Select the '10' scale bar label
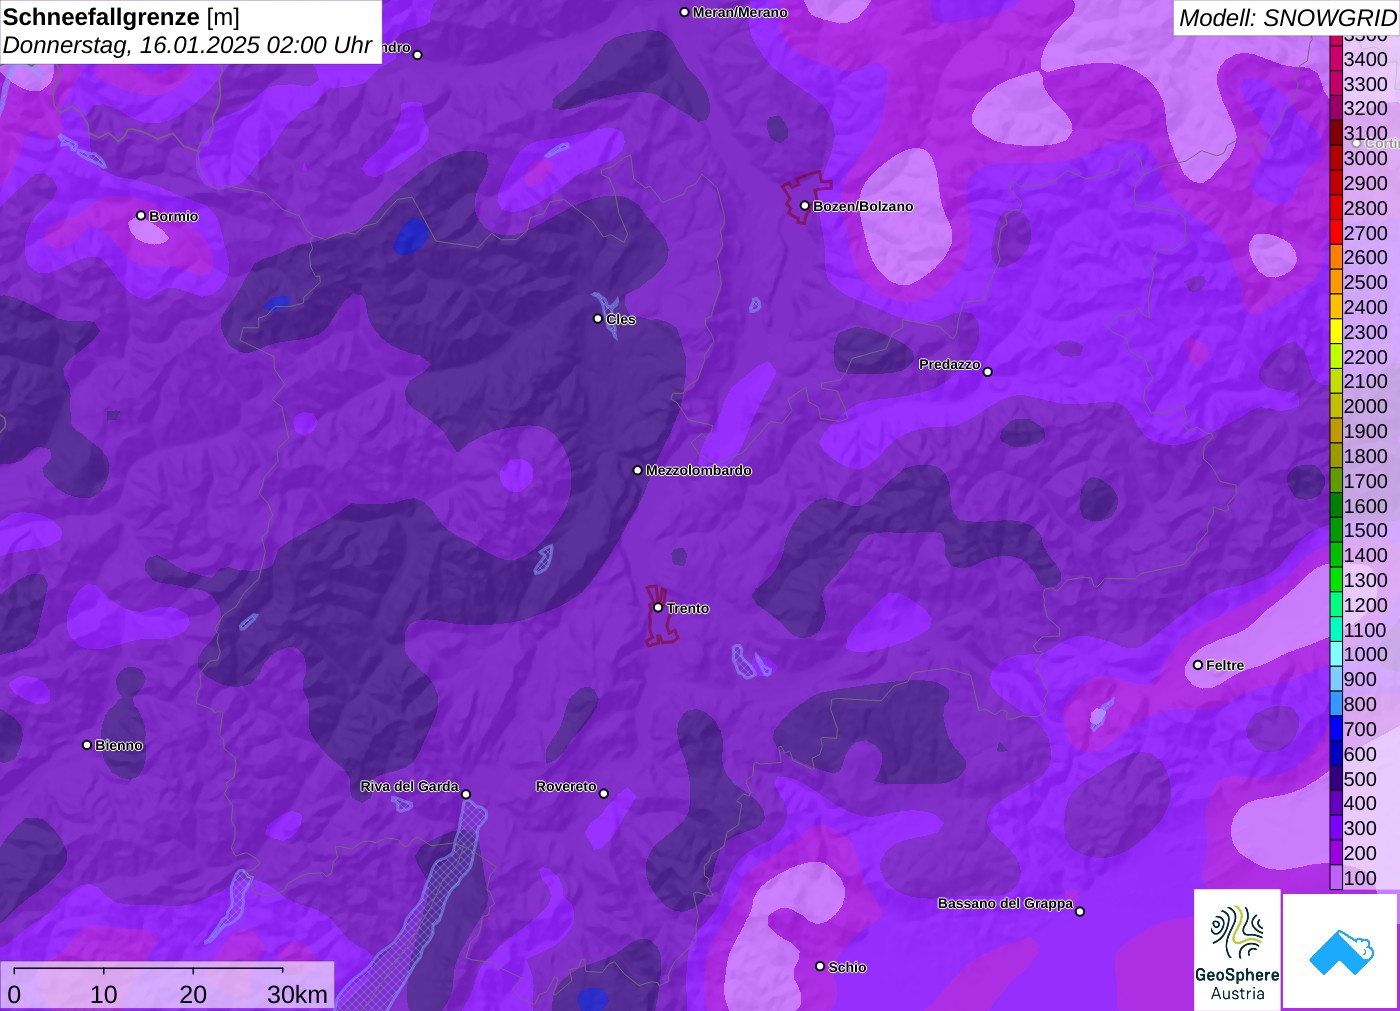The width and height of the screenshot is (1400, 1011). (x=104, y=995)
